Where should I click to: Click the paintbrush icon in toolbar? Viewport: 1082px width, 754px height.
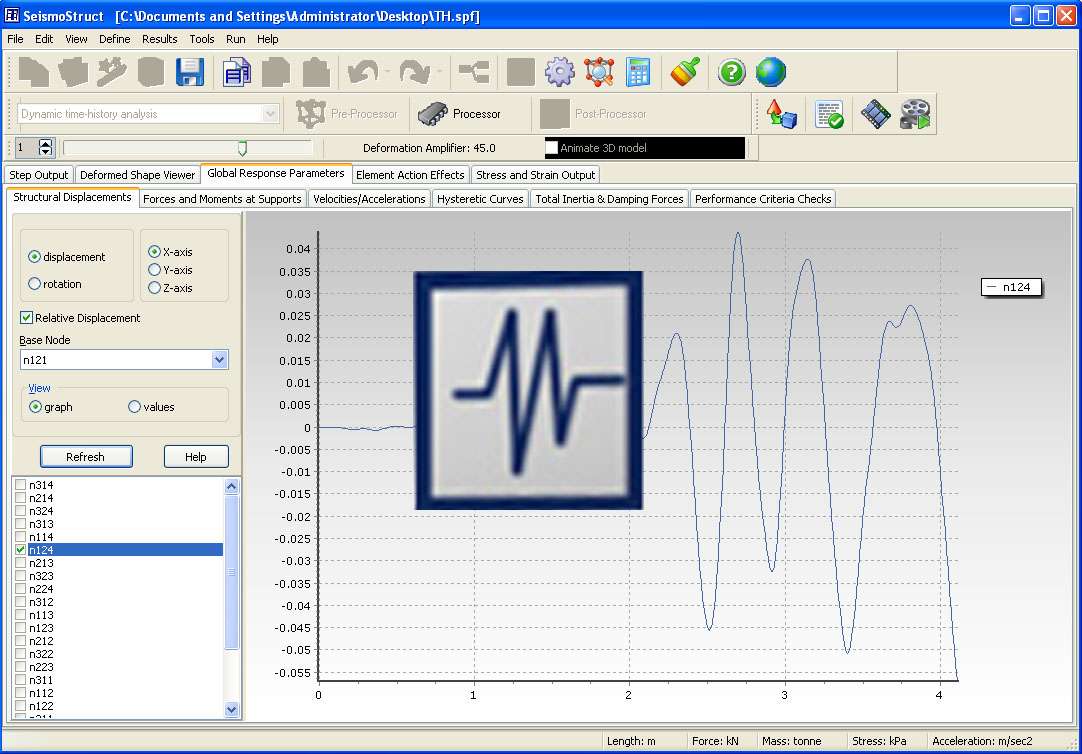click(685, 72)
